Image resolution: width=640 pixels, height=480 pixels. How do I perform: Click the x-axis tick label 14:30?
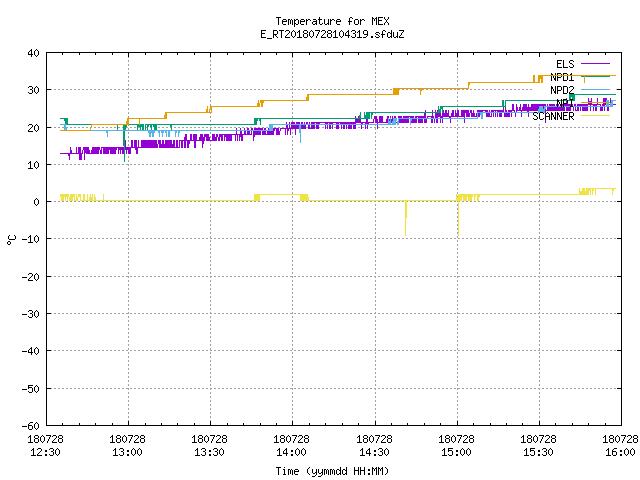(374, 452)
